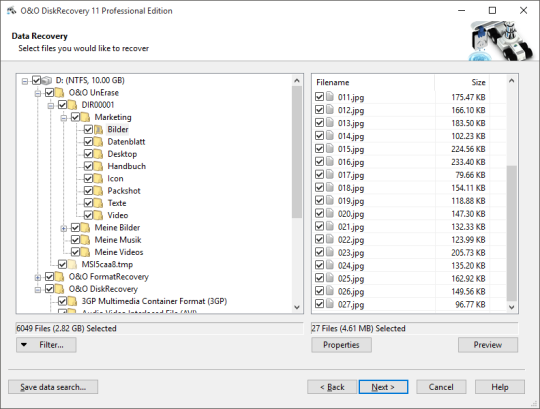Click the file icon of 011.jpg

[330, 97]
